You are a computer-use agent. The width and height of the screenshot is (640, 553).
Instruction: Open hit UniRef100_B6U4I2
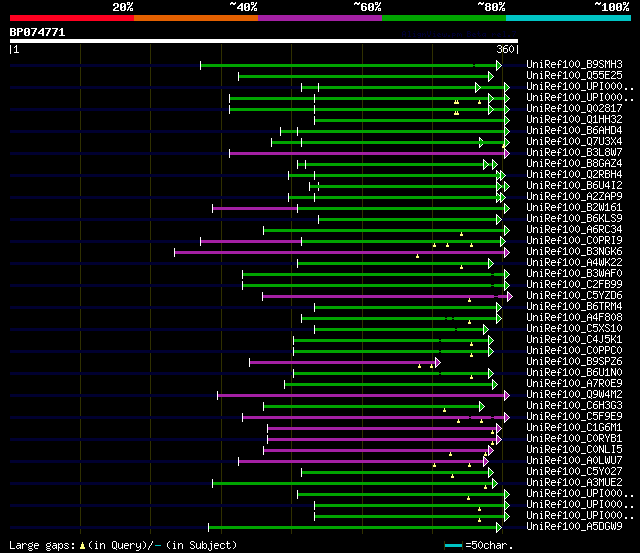(574, 185)
